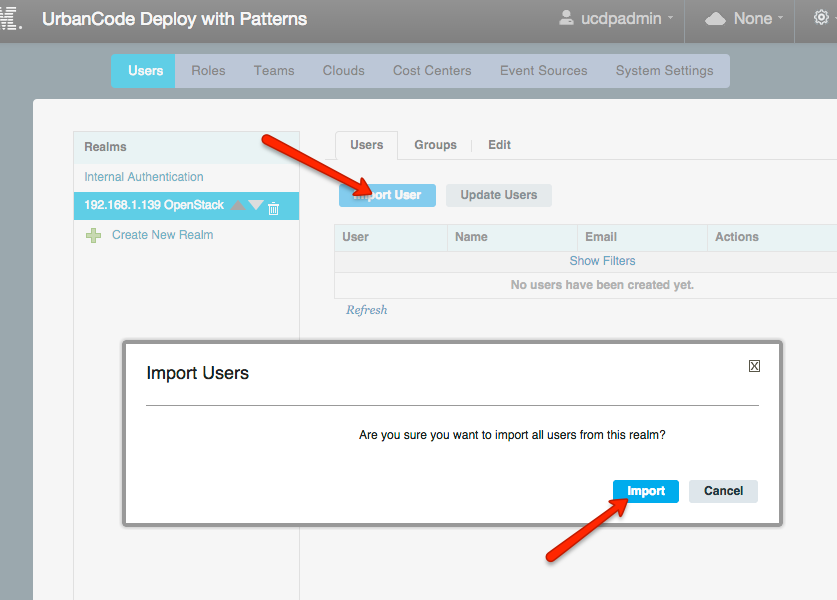Switch to the Teams tab
Viewport: 837px width, 600px height.
[274, 70]
